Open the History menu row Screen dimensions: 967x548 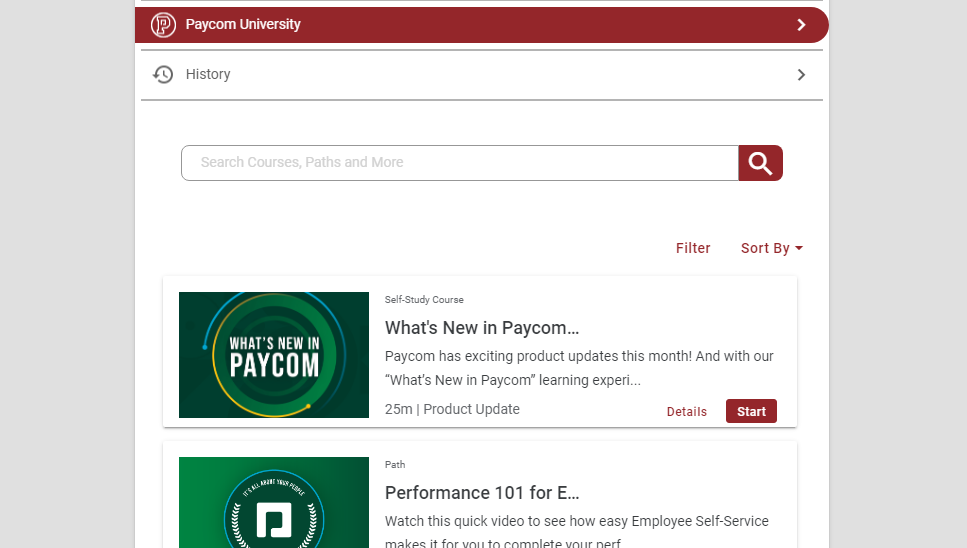coord(482,75)
